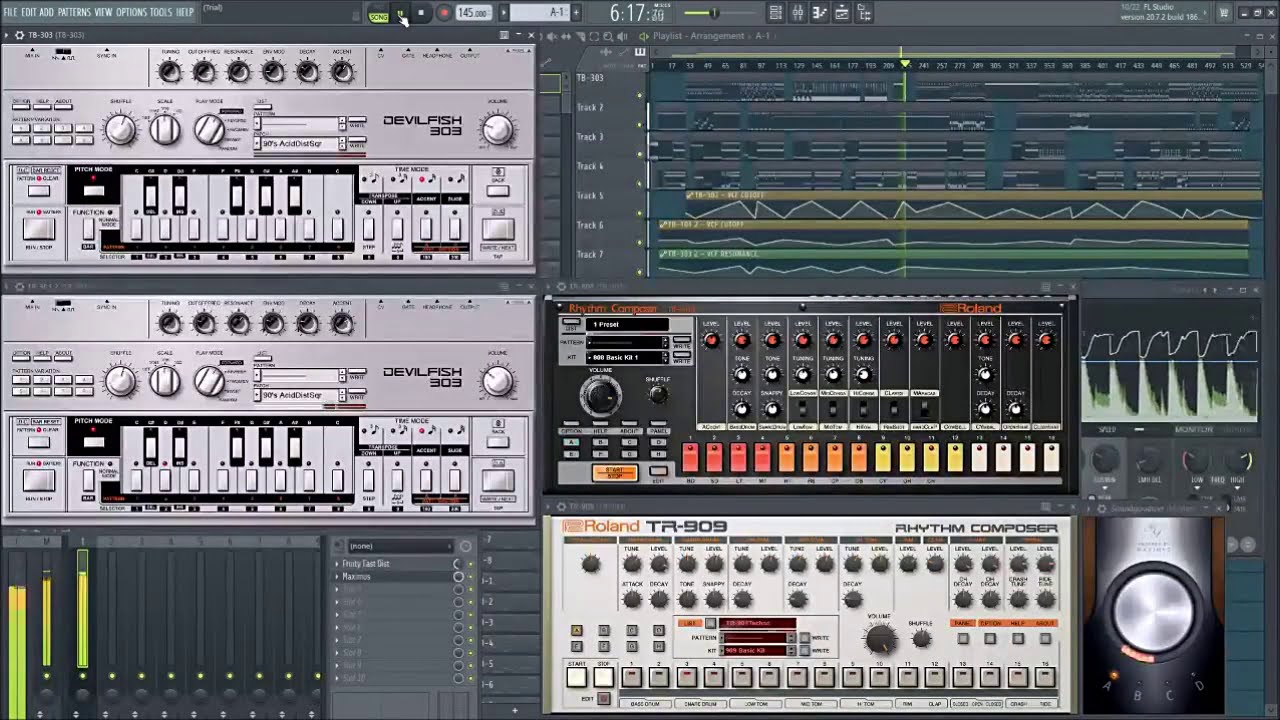Open the ADD menu
1280x720 pixels.
click(46, 12)
